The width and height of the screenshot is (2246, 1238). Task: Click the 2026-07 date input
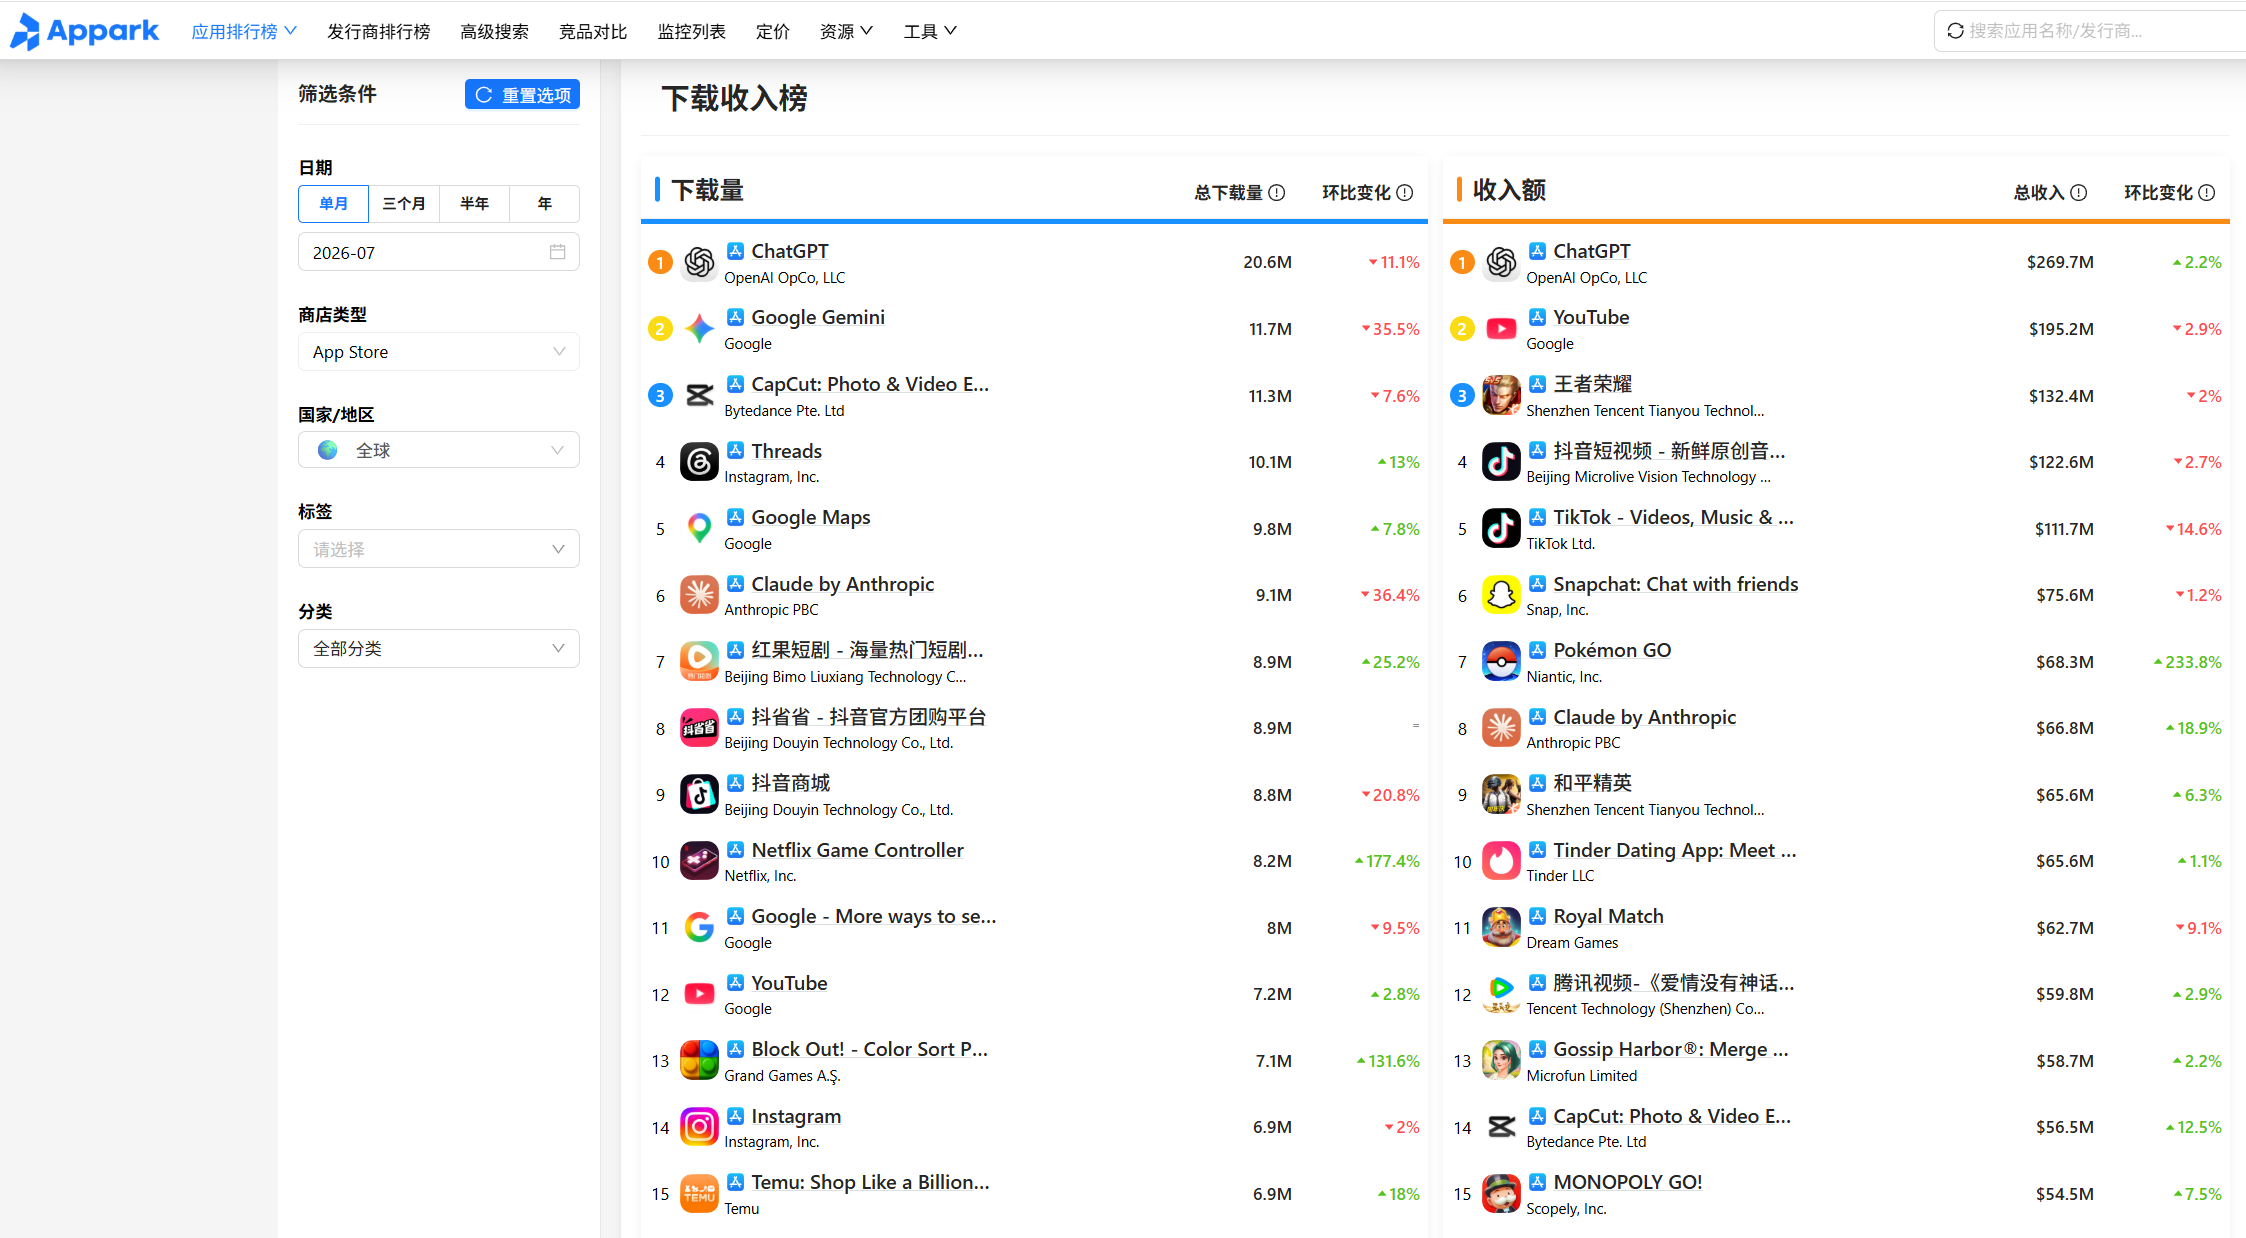coord(439,252)
